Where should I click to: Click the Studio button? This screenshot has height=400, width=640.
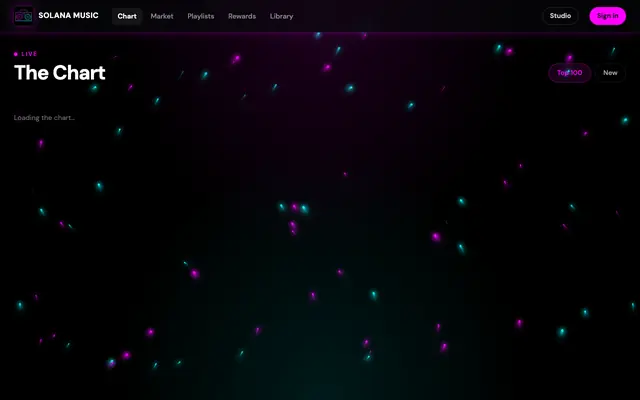click(x=560, y=16)
